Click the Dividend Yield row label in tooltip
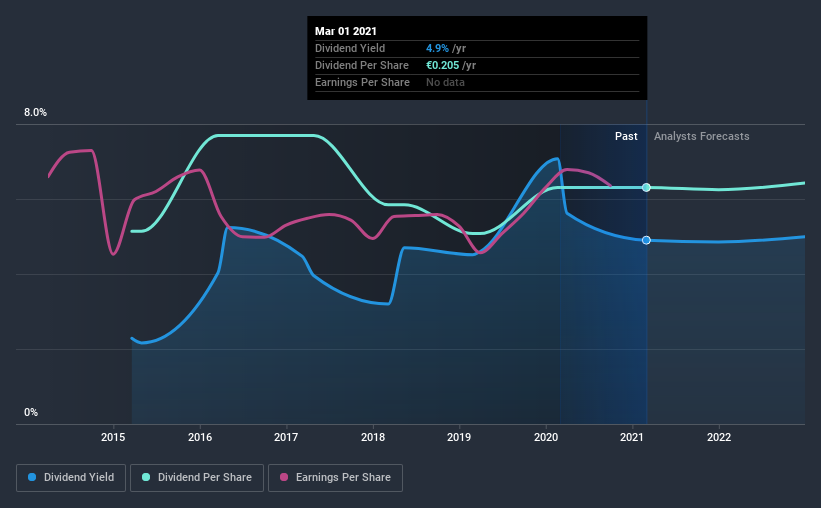The width and height of the screenshot is (821, 508). click(x=350, y=48)
